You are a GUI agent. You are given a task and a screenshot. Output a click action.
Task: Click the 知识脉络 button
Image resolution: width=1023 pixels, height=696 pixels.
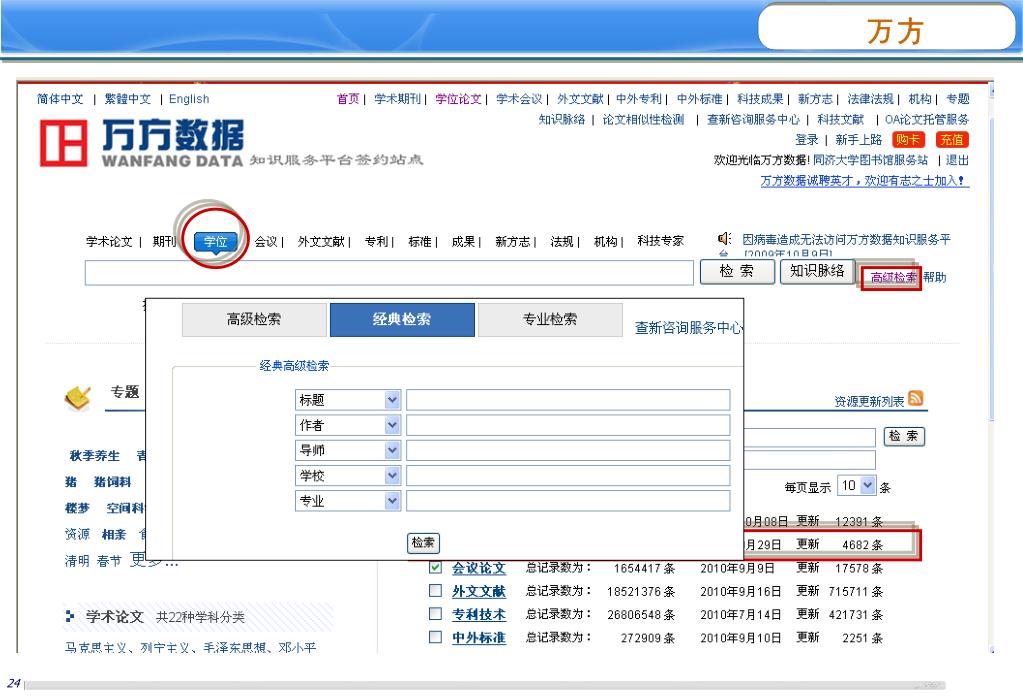click(x=817, y=271)
